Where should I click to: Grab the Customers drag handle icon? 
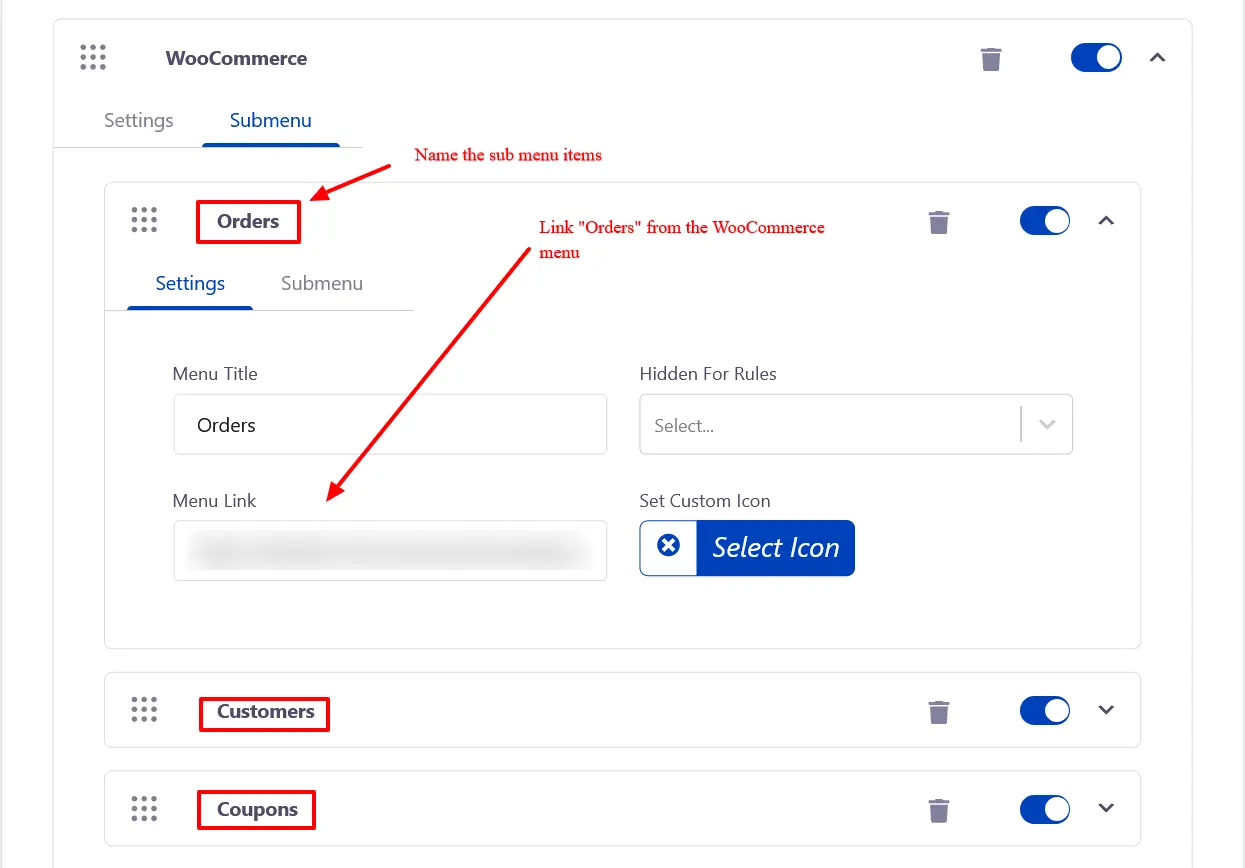(x=144, y=710)
